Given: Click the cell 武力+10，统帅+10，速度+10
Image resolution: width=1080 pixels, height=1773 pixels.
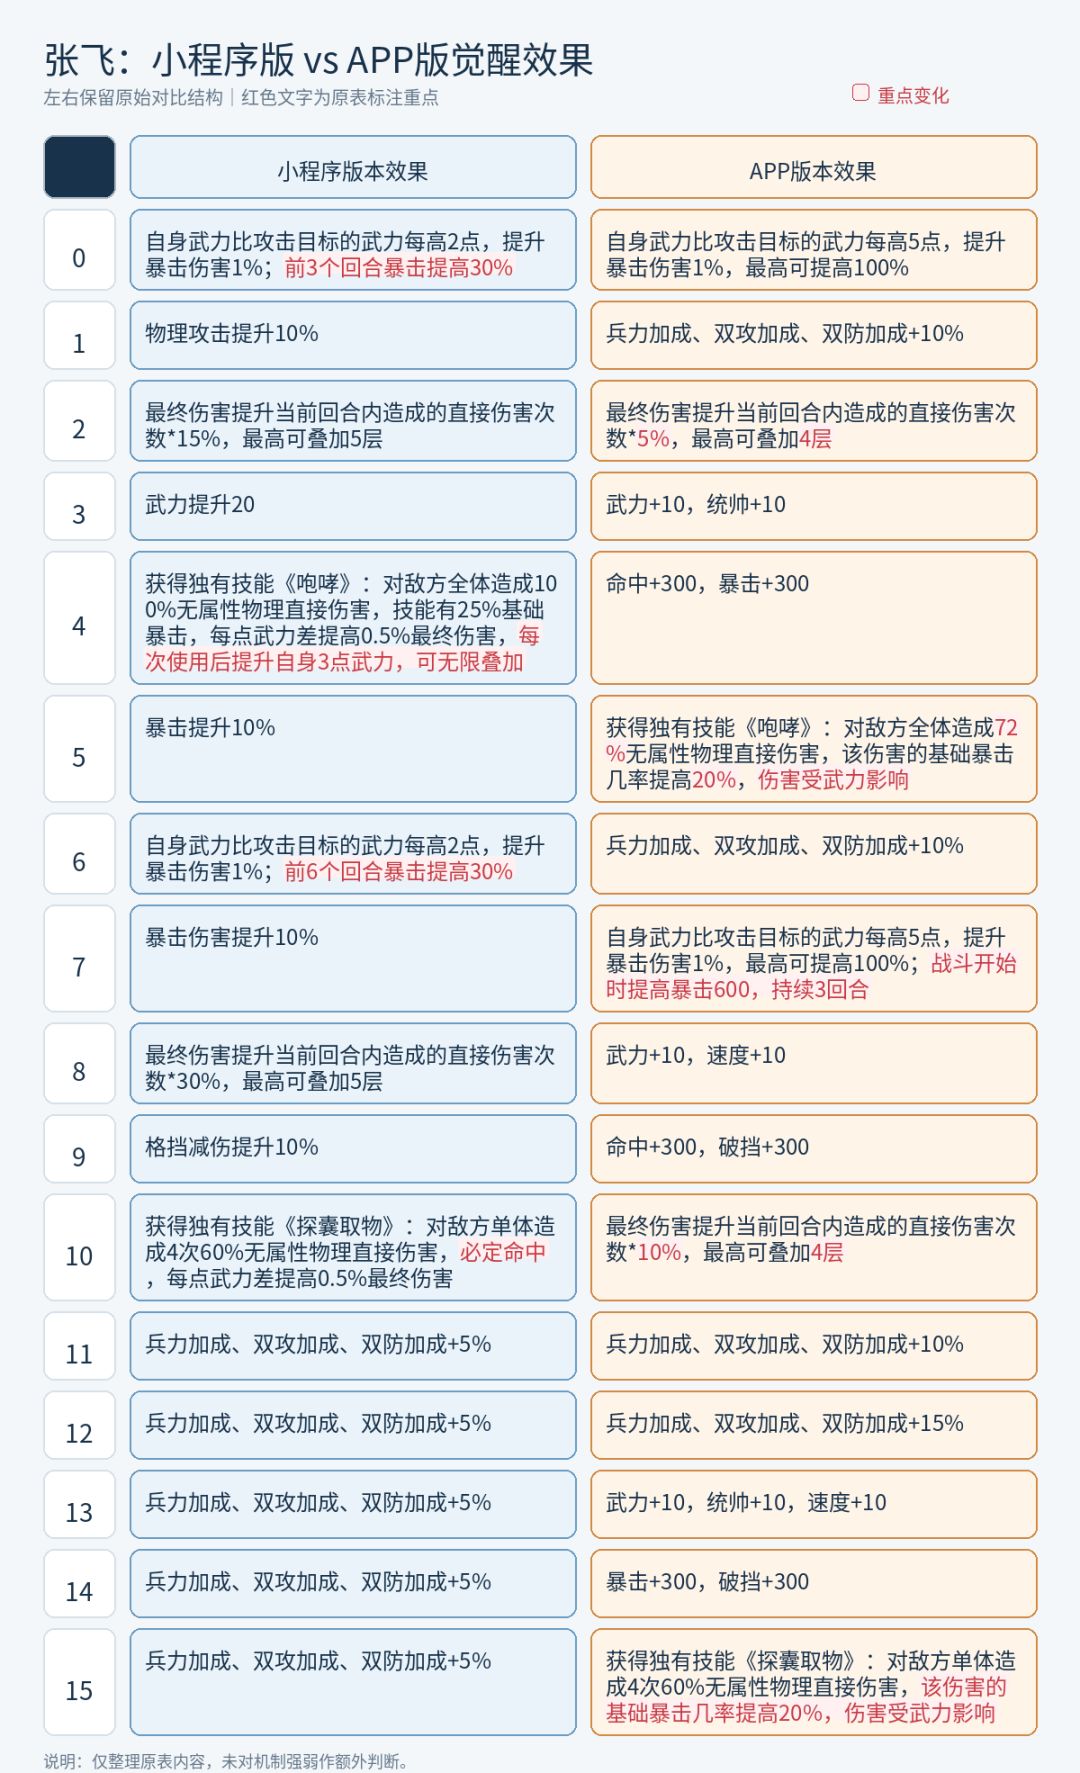Looking at the screenshot, I should tap(813, 1504).
